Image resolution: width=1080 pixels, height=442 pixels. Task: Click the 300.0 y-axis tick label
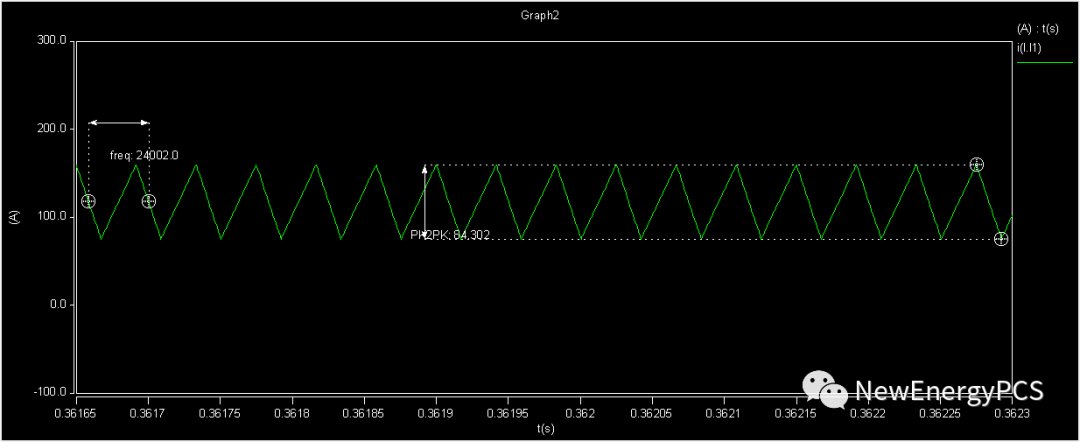coord(51,41)
